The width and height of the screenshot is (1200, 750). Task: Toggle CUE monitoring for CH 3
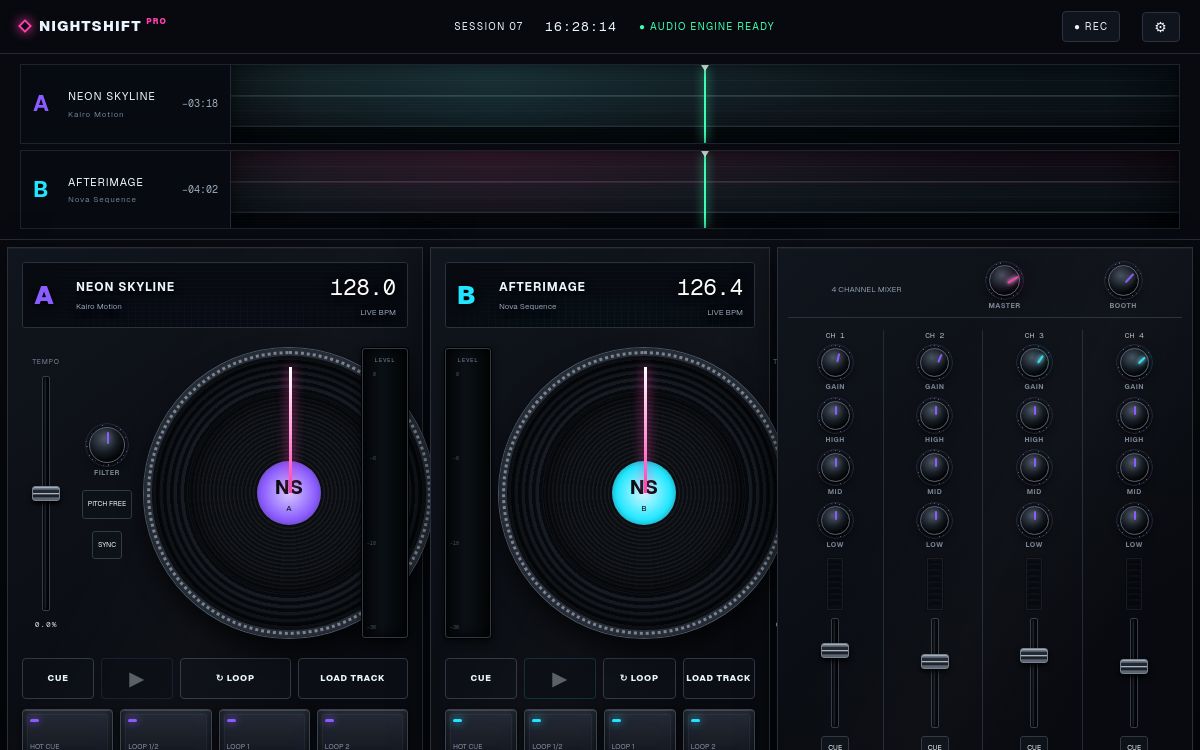pos(1034,744)
